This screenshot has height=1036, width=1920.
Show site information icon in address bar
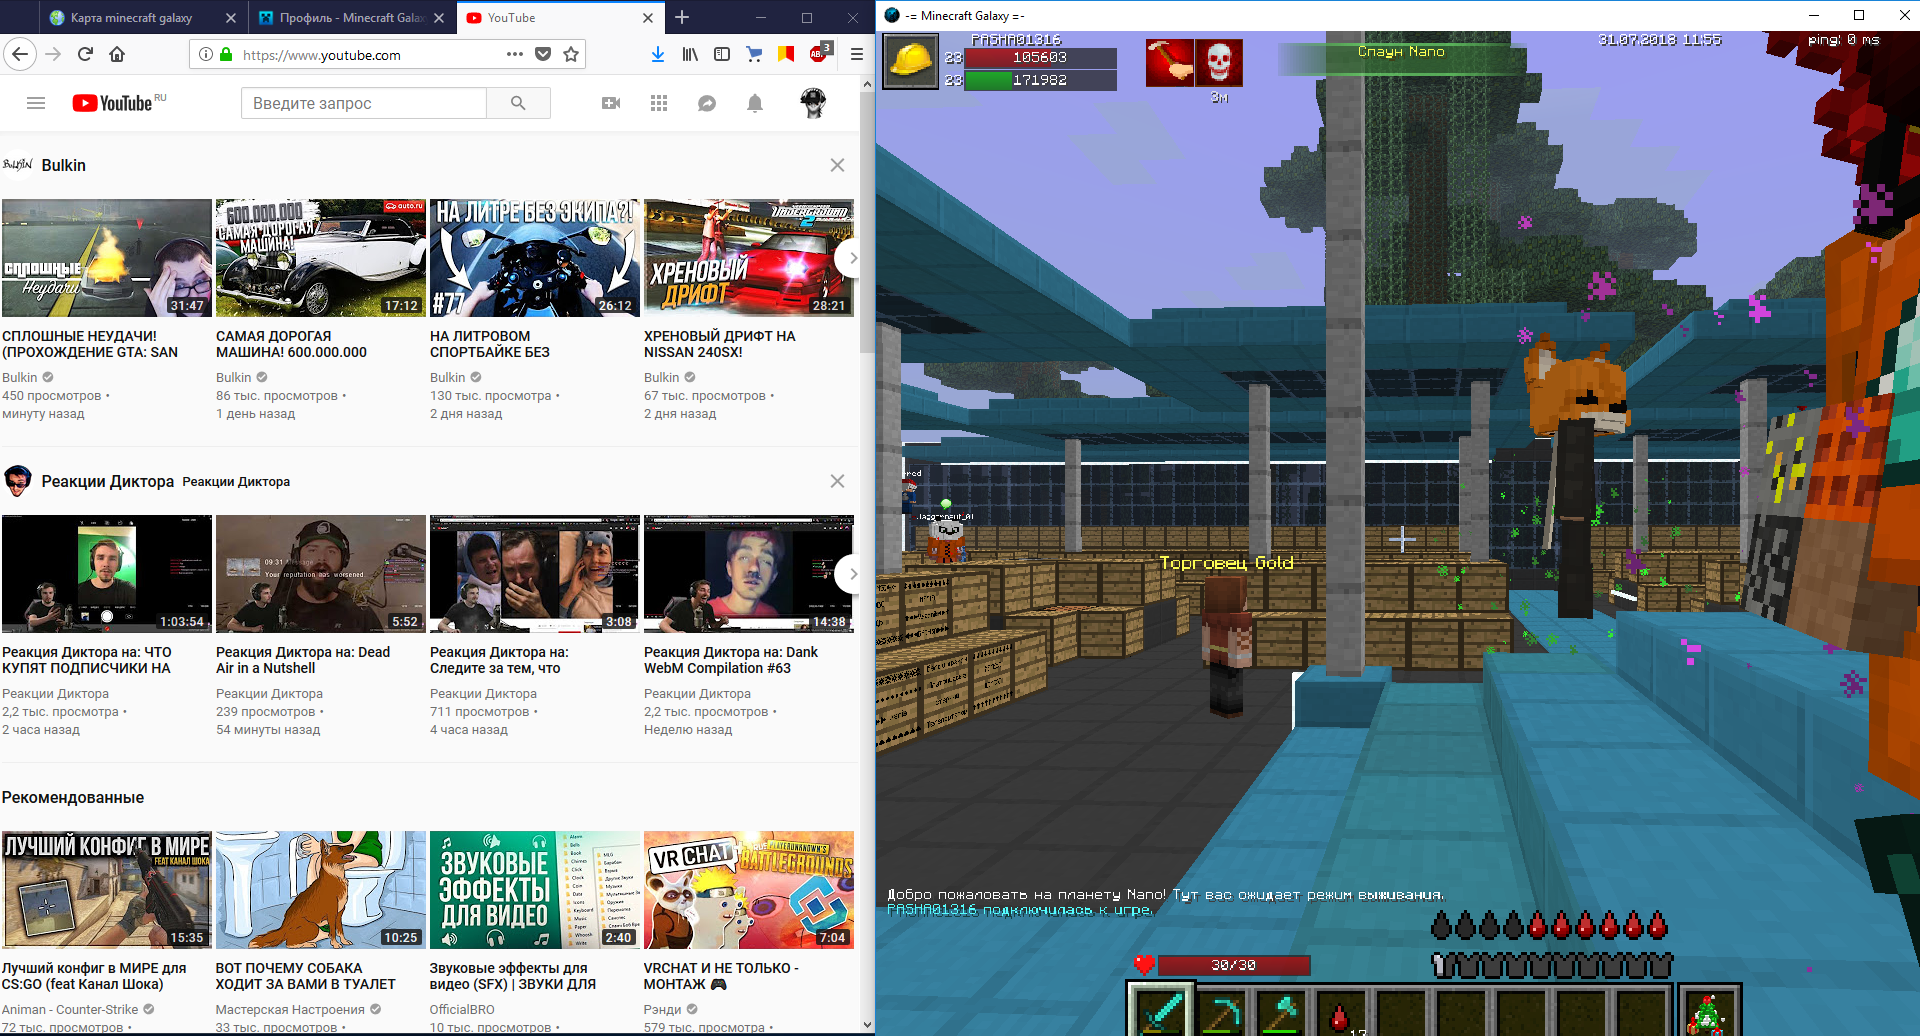pos(205,54)
